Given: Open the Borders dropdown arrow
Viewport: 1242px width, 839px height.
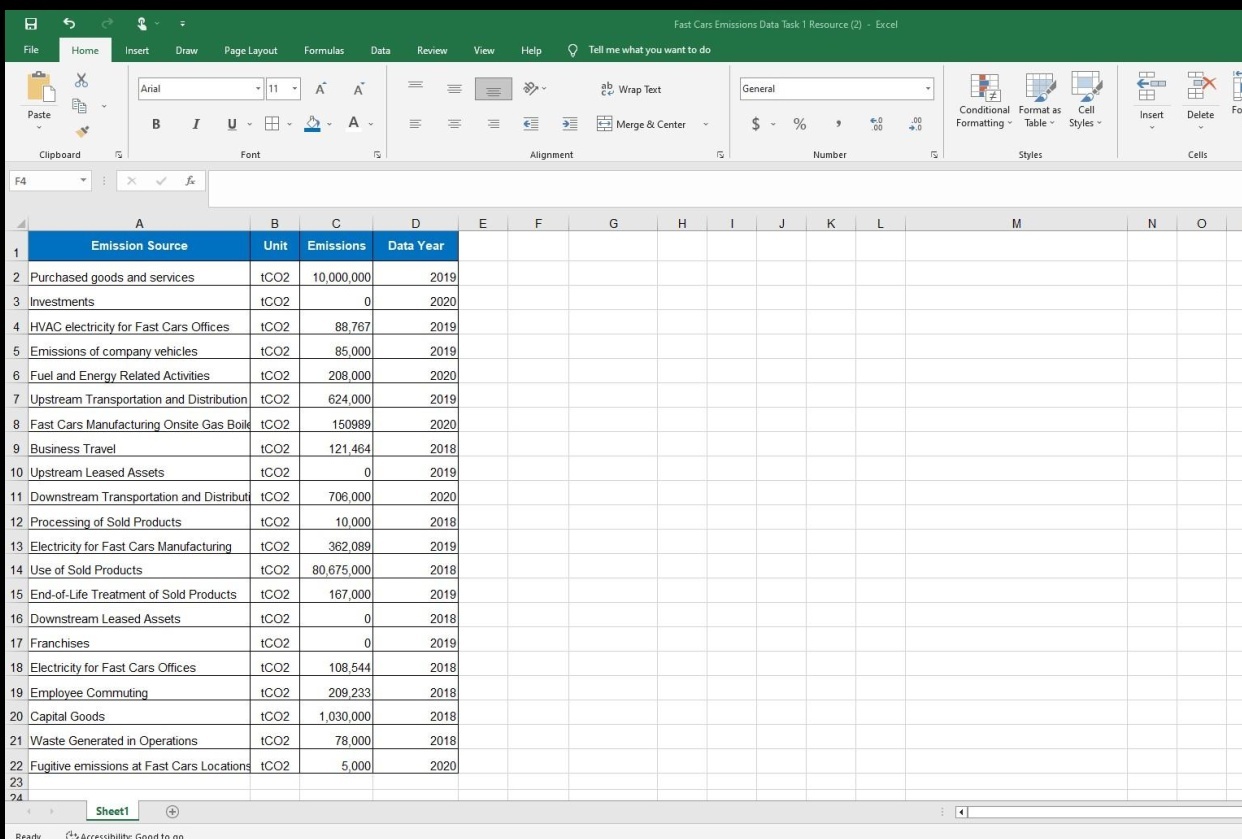Looking at the screenshot, I should (288, 125).
